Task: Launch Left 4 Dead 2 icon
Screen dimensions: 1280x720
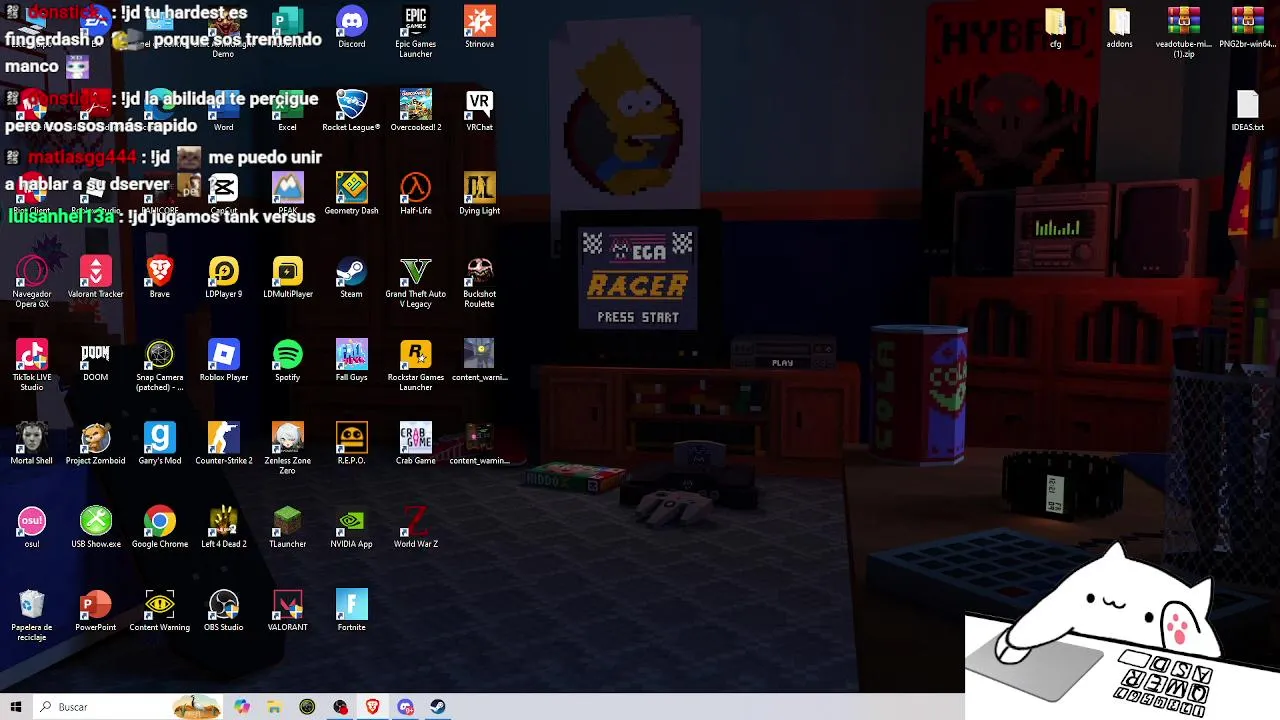Action: [x=223, y=527]
